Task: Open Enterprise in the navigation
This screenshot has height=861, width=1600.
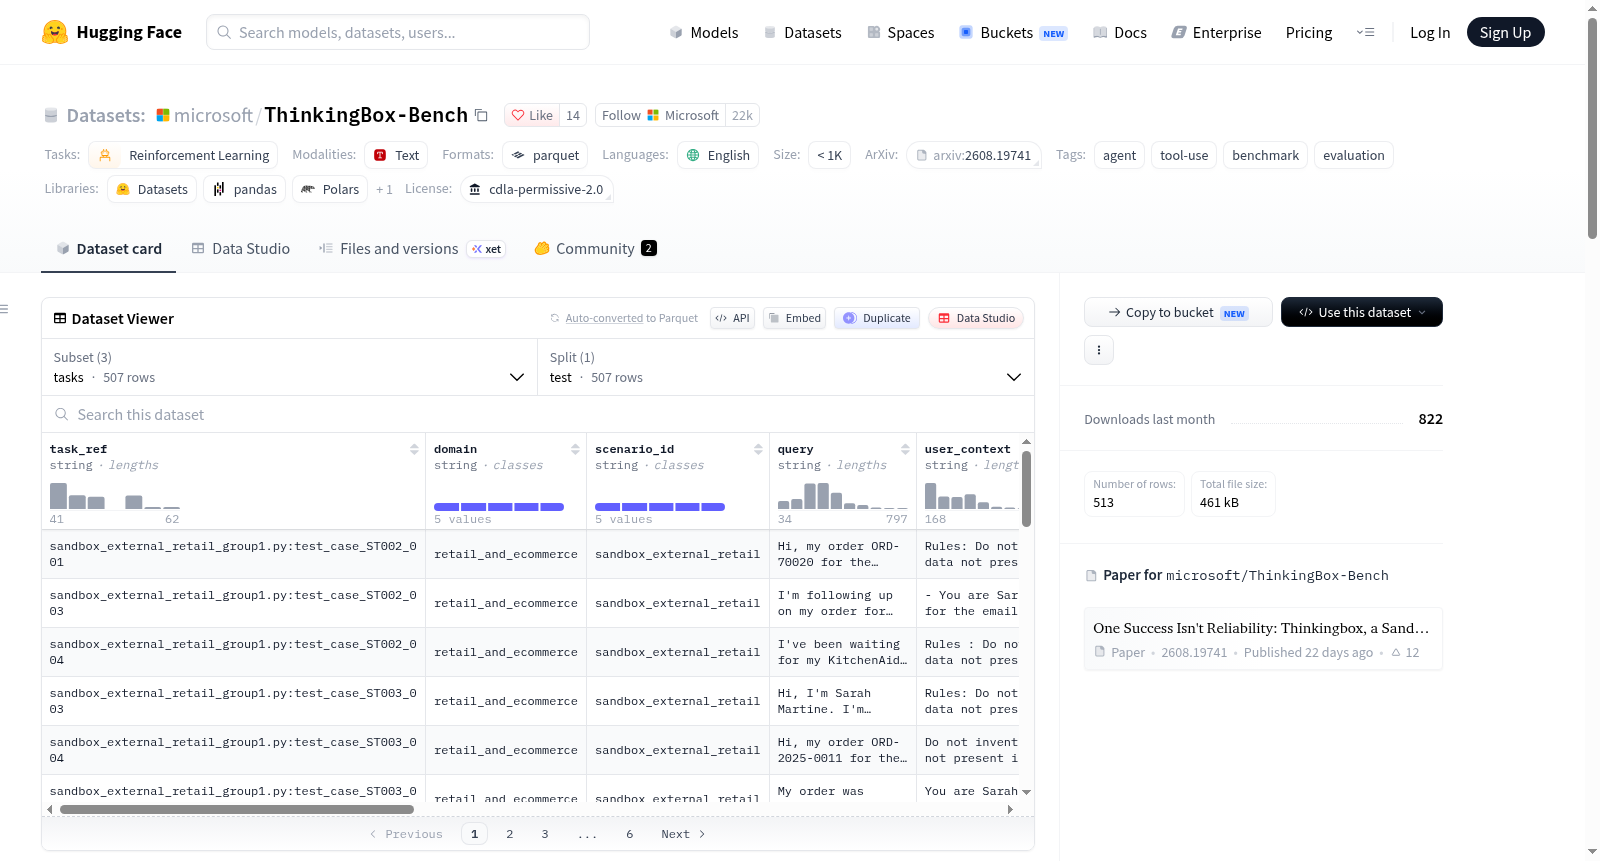Action: tap(1216, 32)
